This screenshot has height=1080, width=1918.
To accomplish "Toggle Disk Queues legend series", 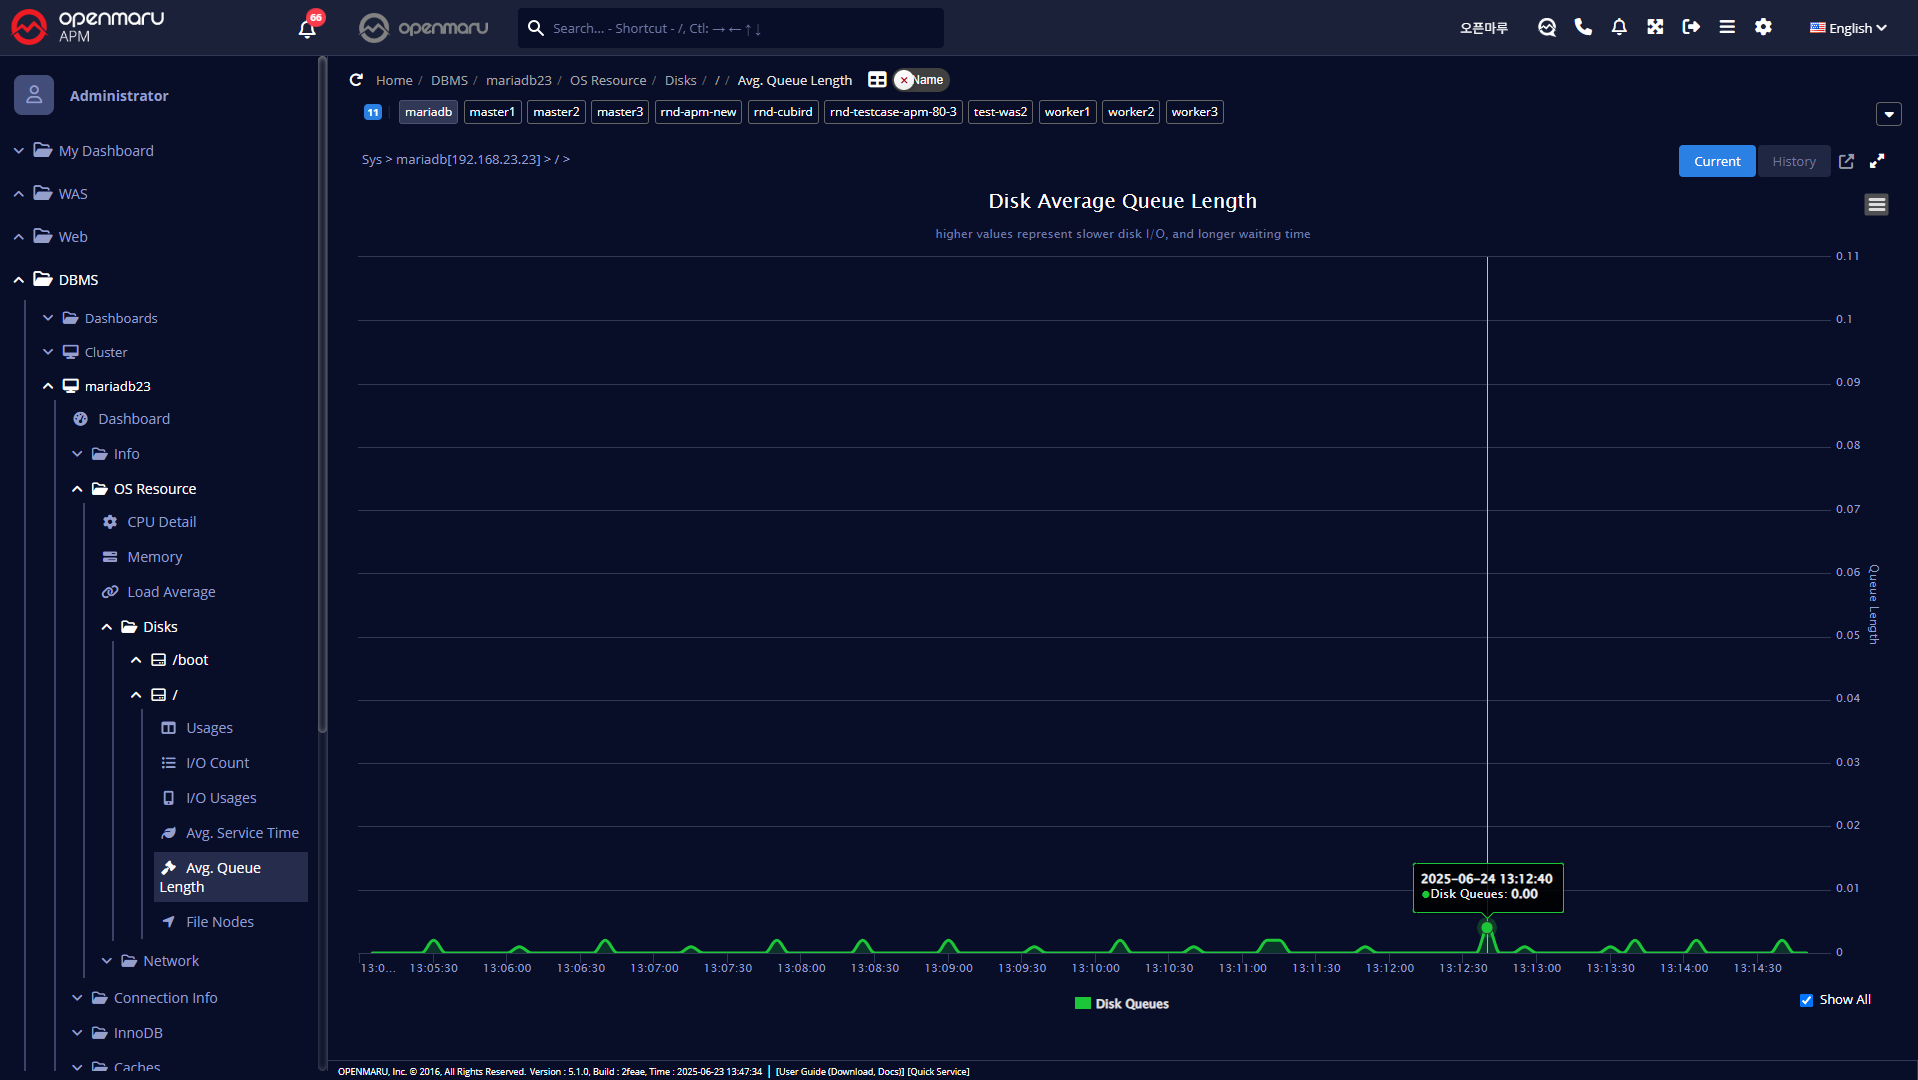I will point(1121,1004).
